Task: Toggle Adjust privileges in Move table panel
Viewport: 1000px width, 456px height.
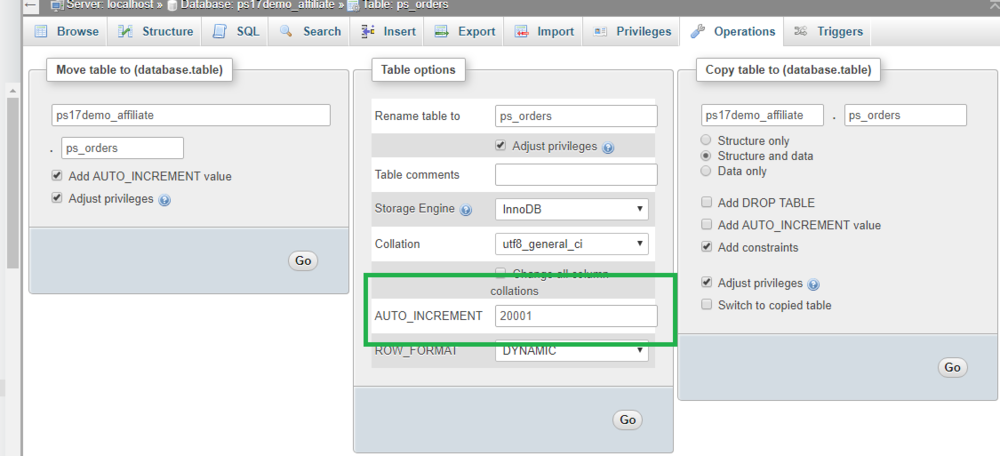Action: pos(57,198)
